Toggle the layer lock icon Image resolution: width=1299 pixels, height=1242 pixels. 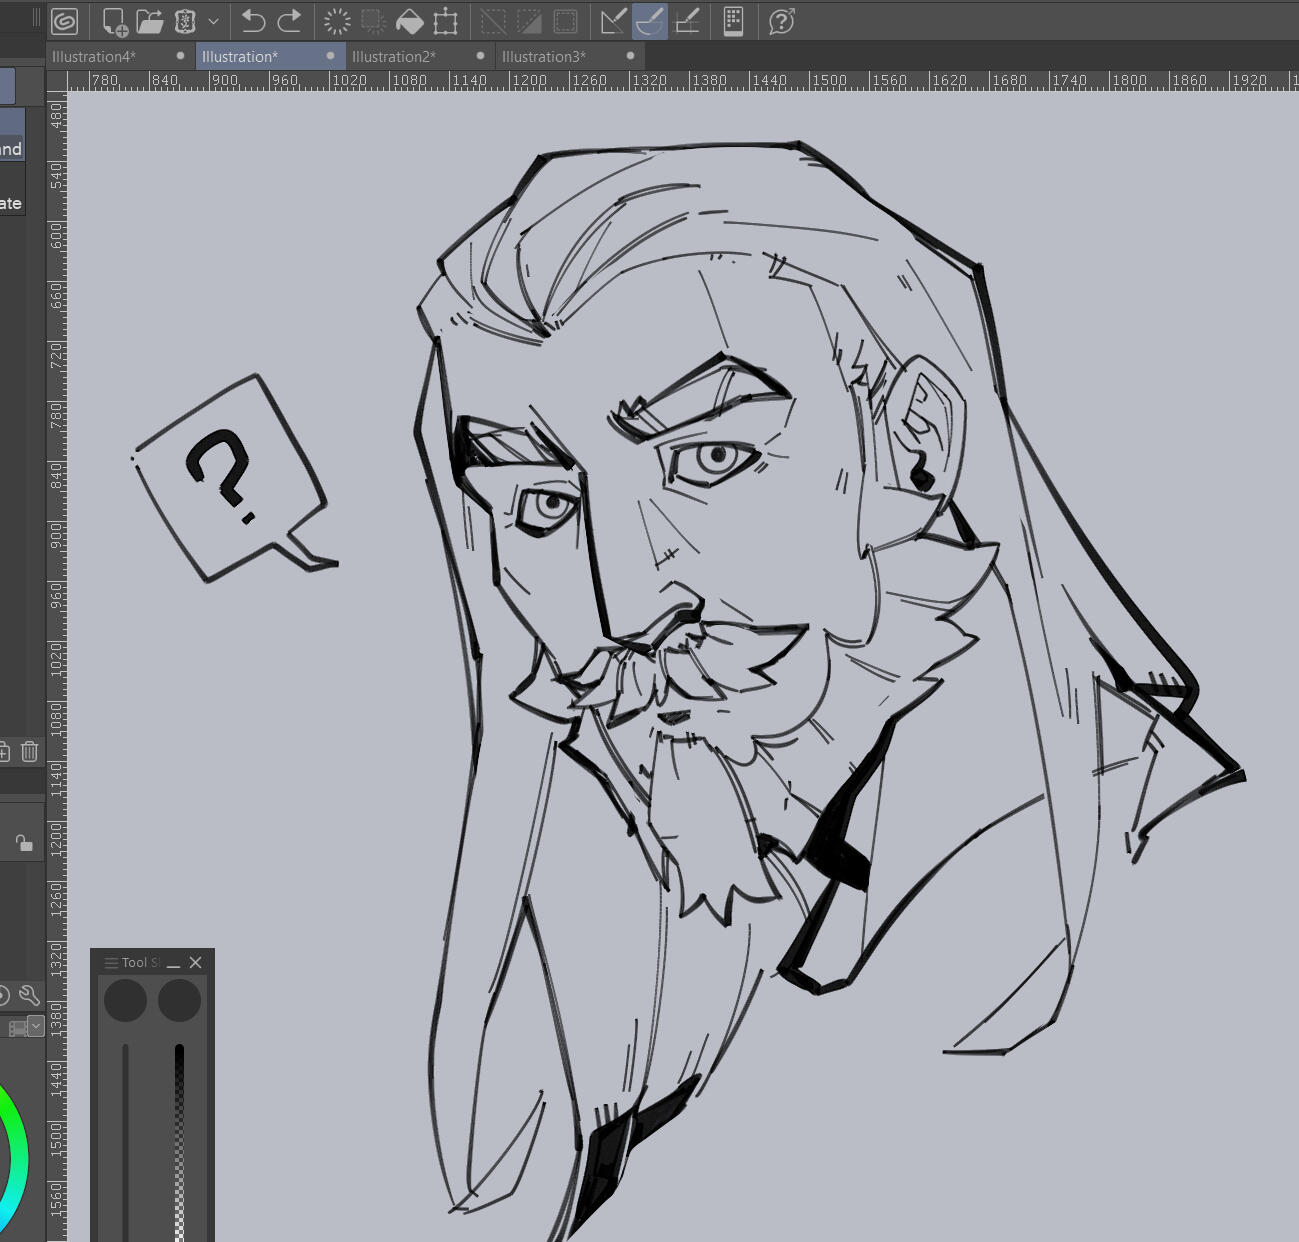tap(24, 843)
